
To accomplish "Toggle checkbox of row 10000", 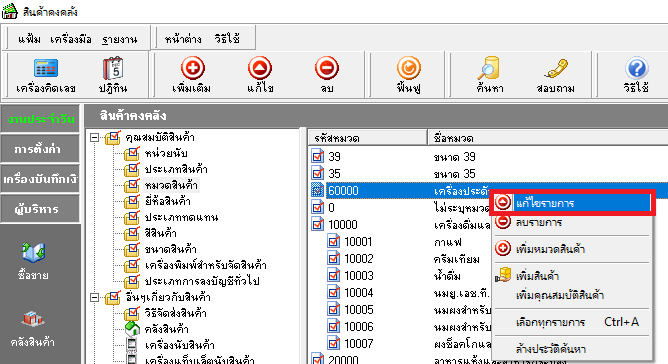I will pos(317,224).
